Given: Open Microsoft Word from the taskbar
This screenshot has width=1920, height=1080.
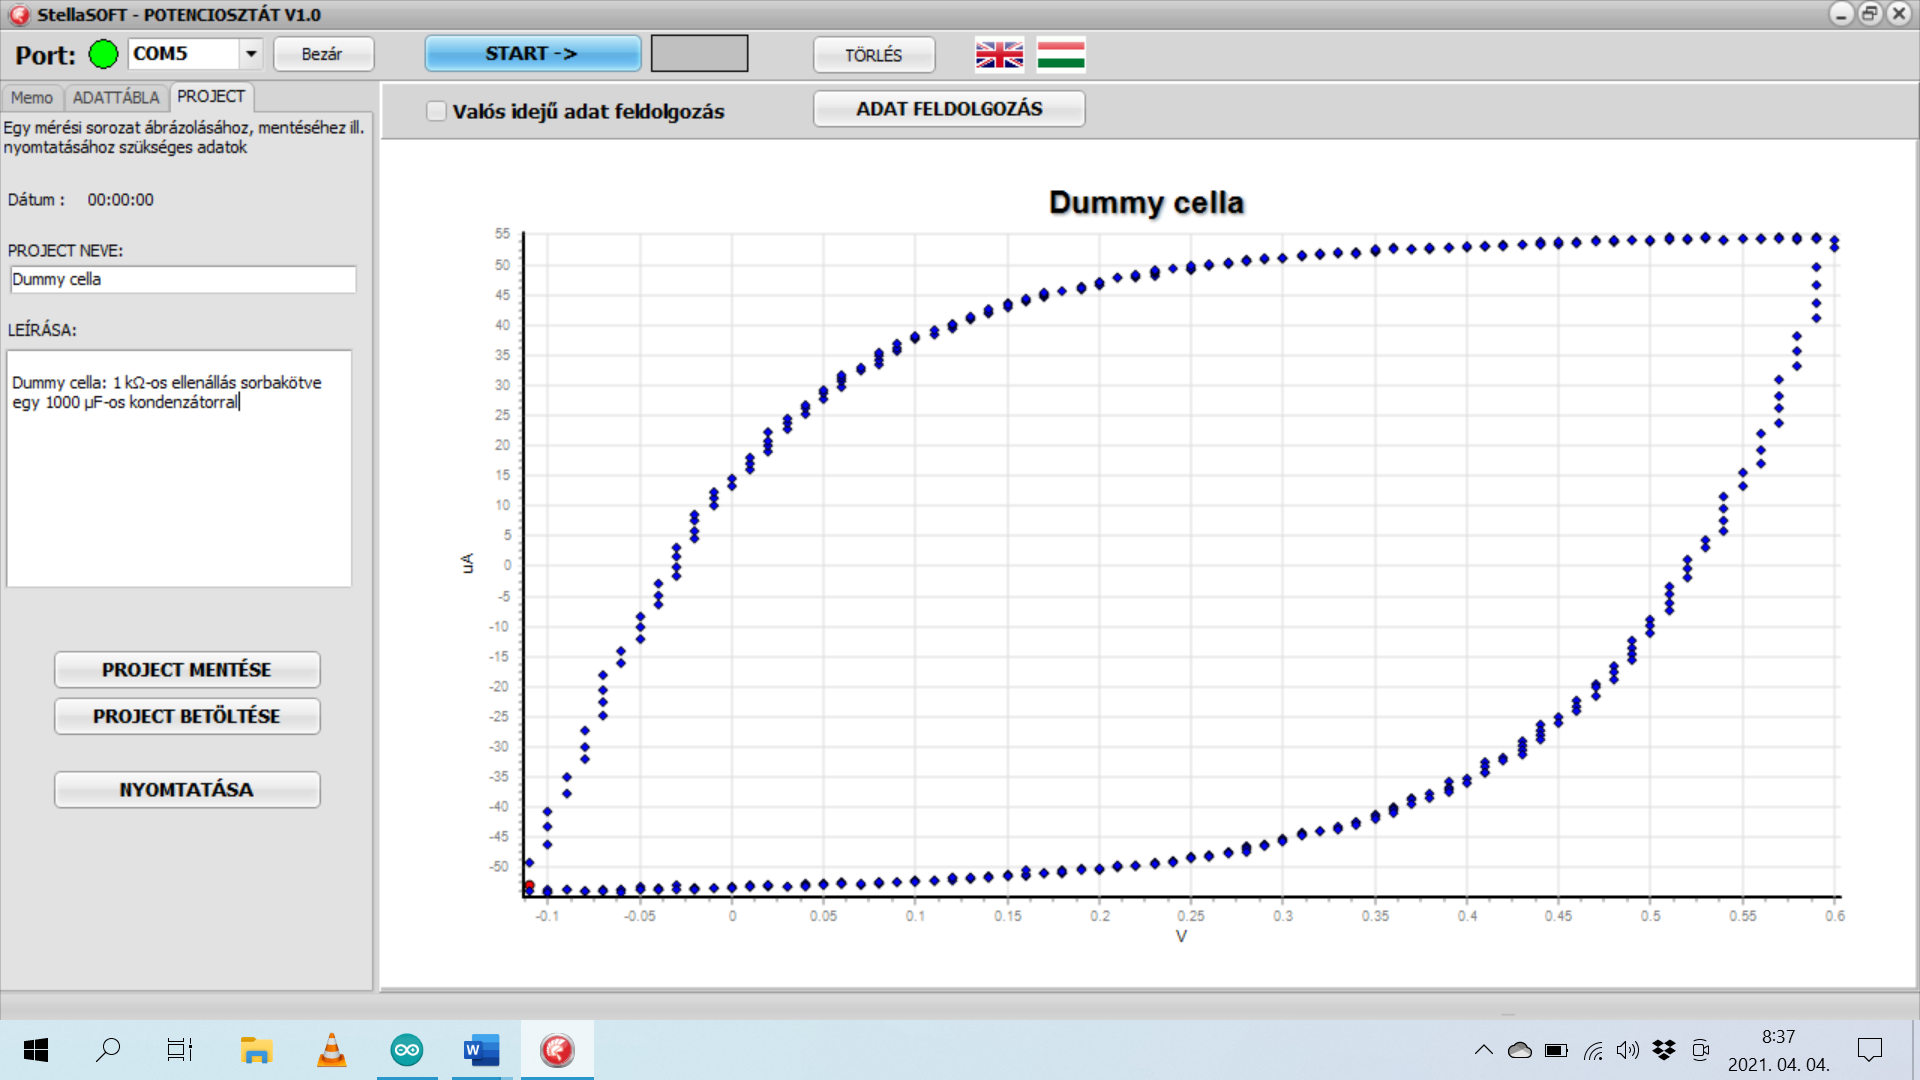Looking at the screenshot, I should 481,1050.
